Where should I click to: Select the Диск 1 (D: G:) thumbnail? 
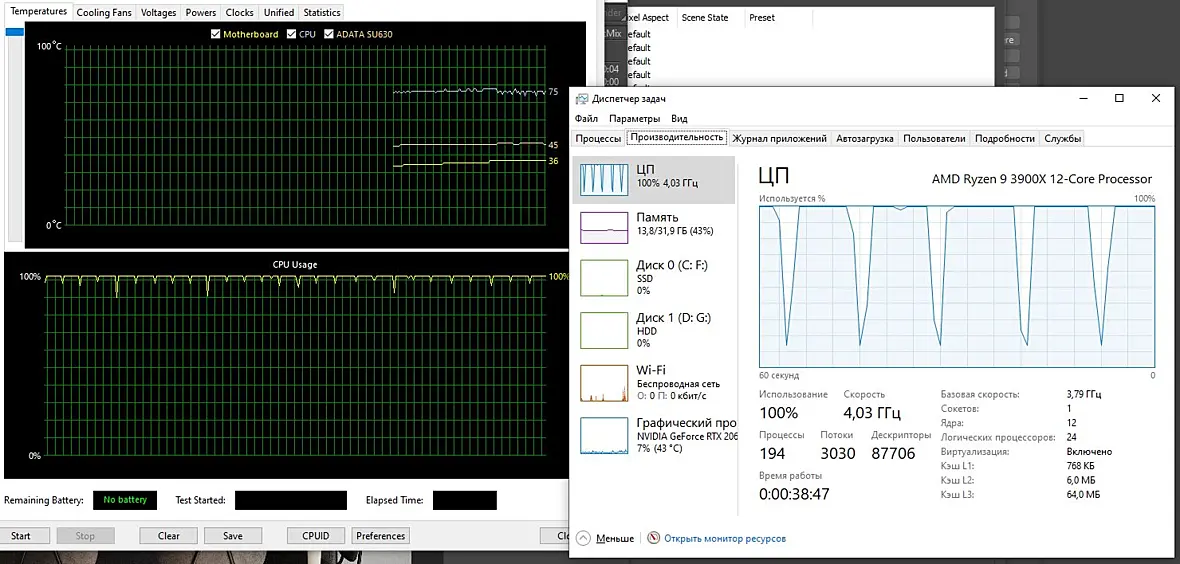(604, 330)
